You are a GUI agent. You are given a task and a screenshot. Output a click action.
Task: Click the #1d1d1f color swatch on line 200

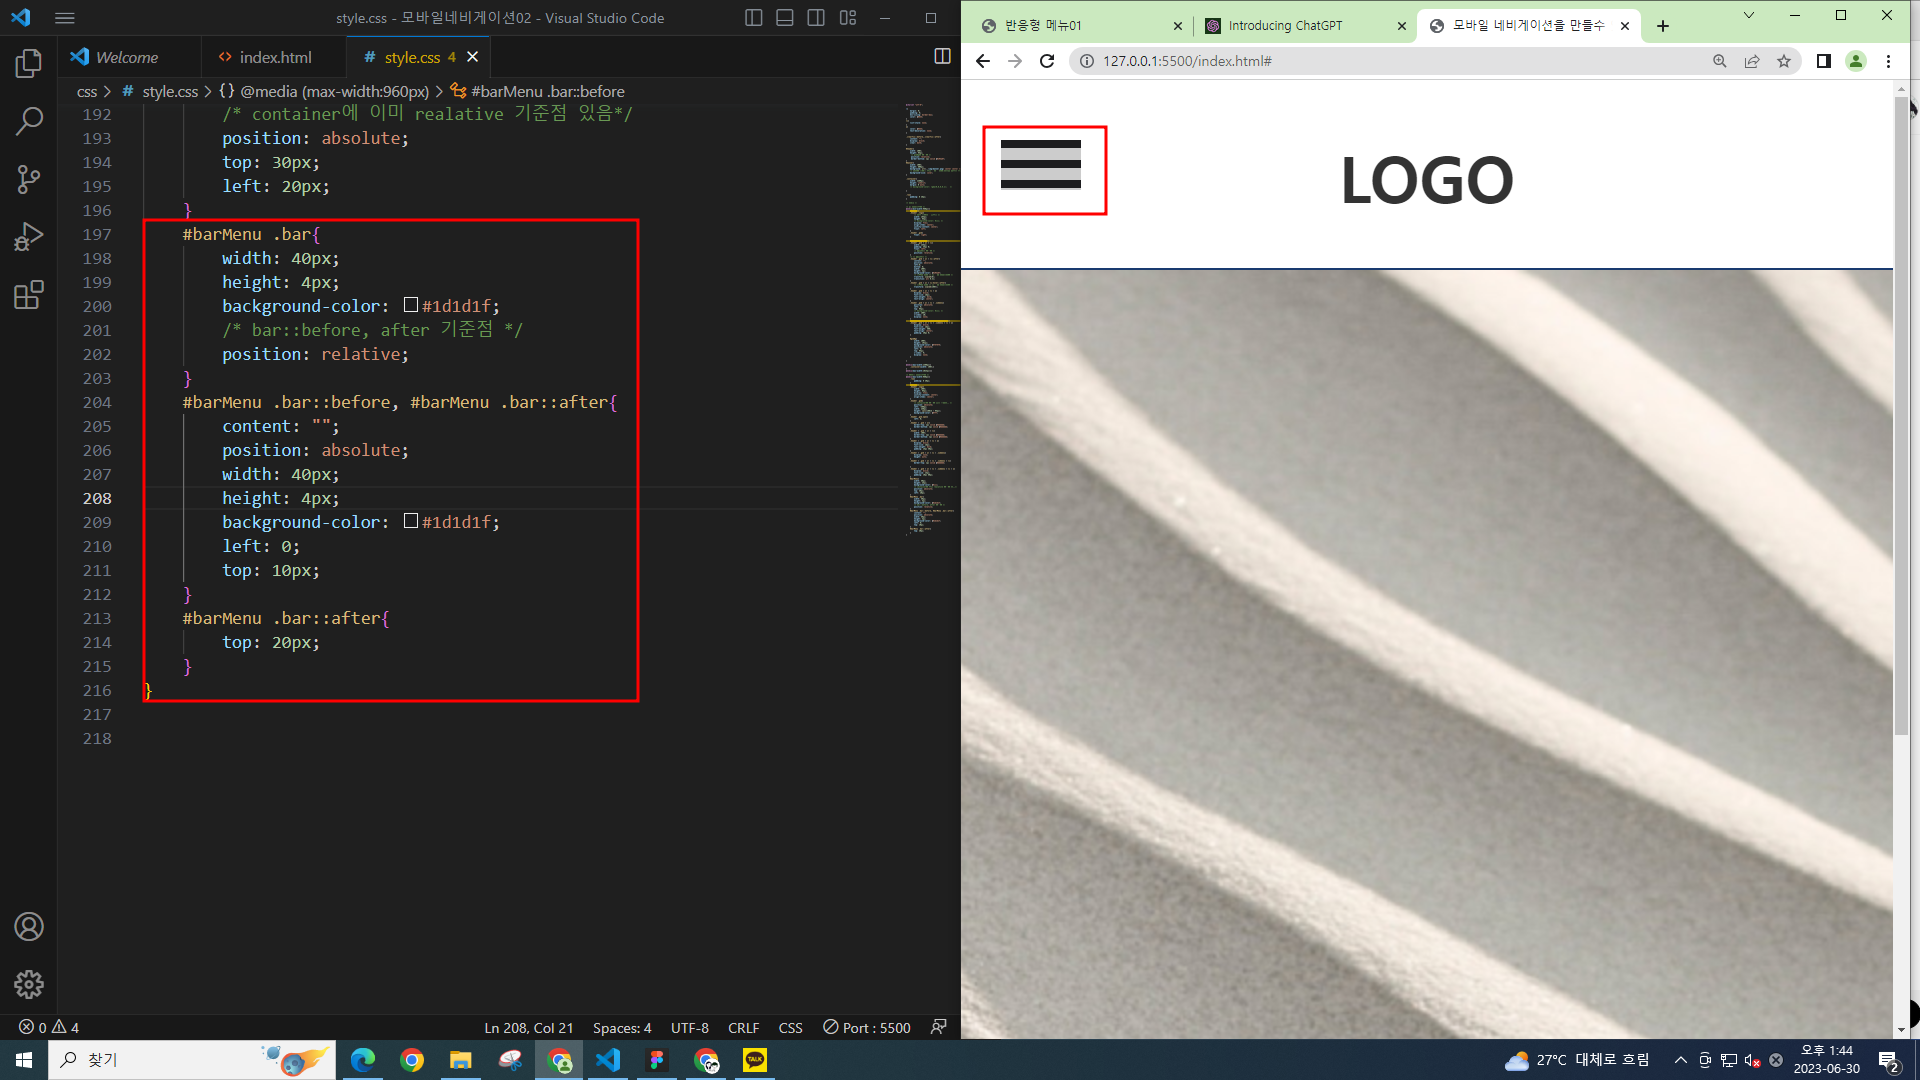(411, 305)
